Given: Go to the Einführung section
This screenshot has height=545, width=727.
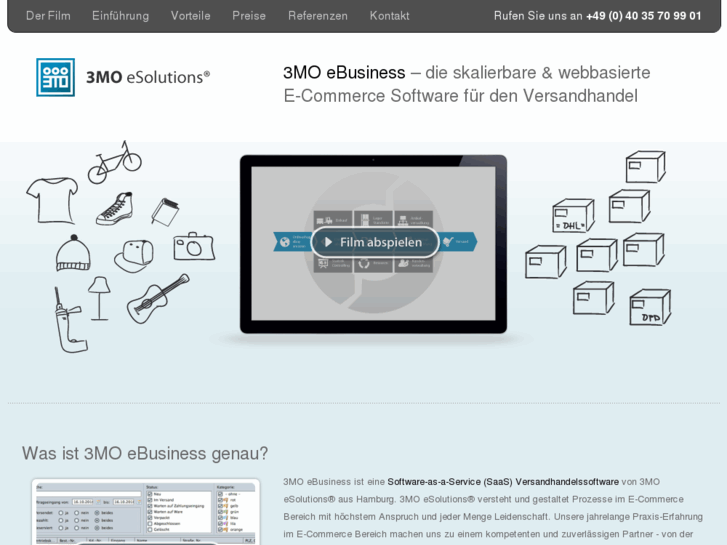Looking at the screenshot, I should tap(121, 16).
